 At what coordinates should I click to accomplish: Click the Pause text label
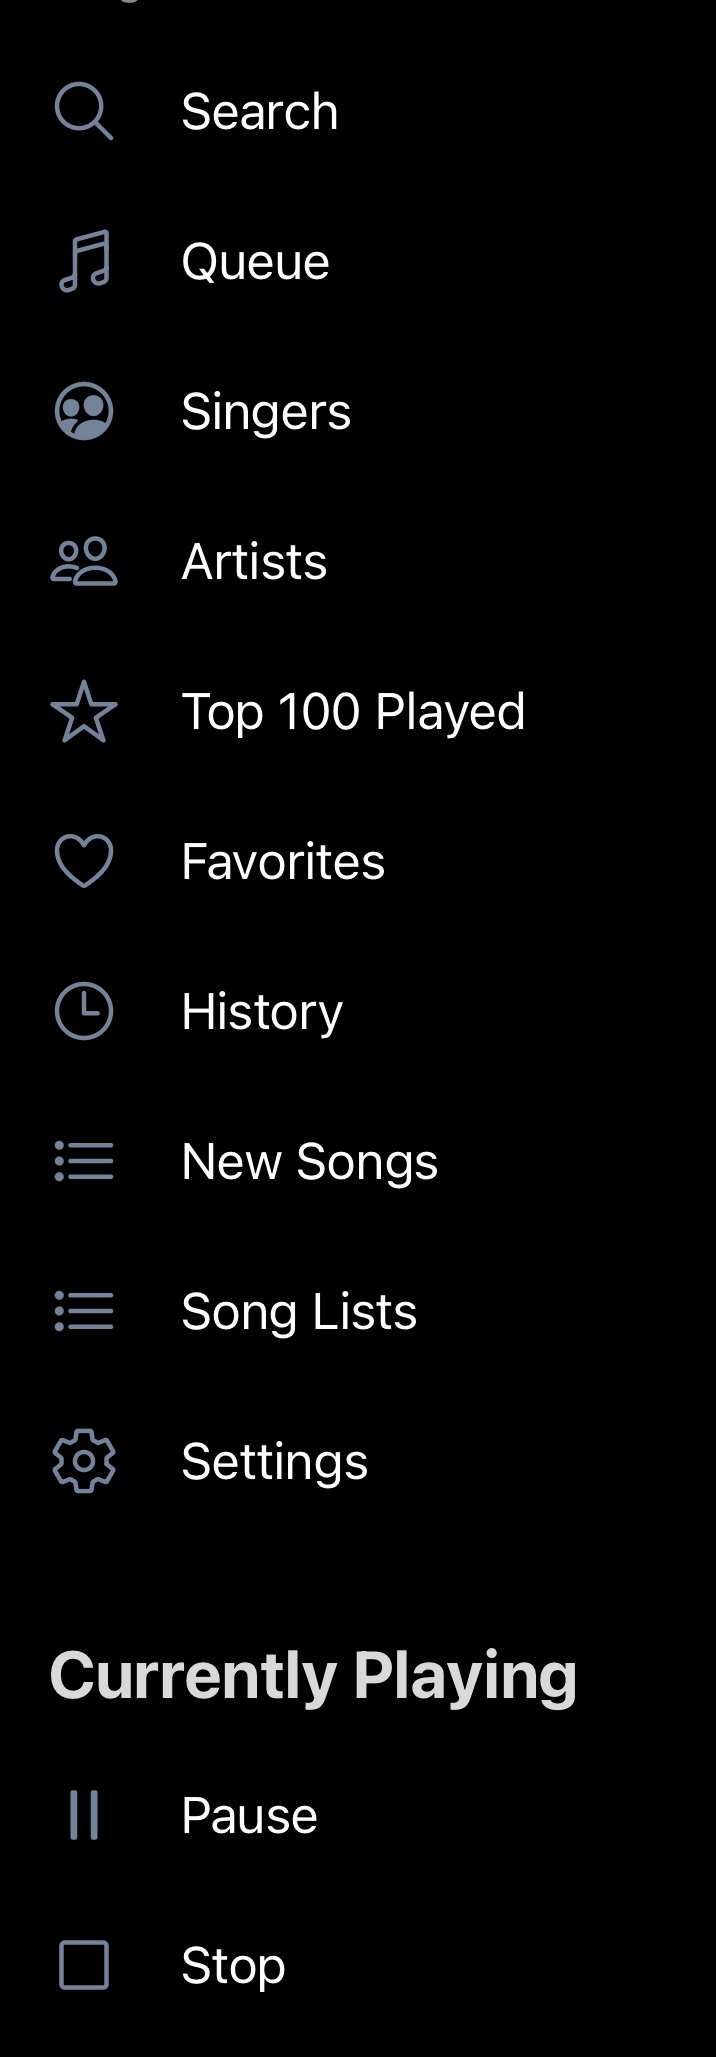[249, 1816]
